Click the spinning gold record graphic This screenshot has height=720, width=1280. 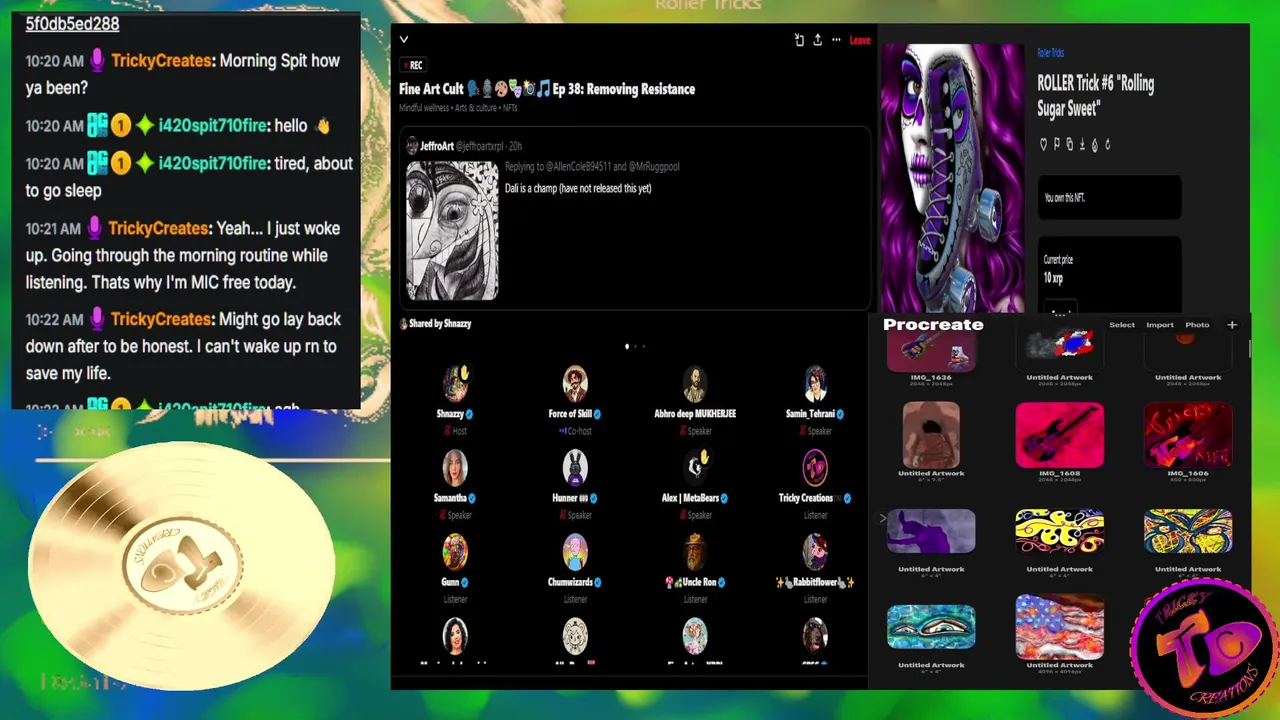pos(181,565)
